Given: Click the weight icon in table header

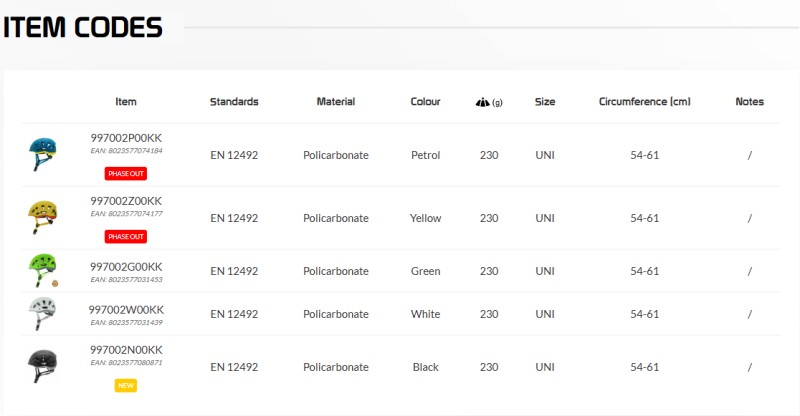Looking at the screenshot, I should pos(483,102).
